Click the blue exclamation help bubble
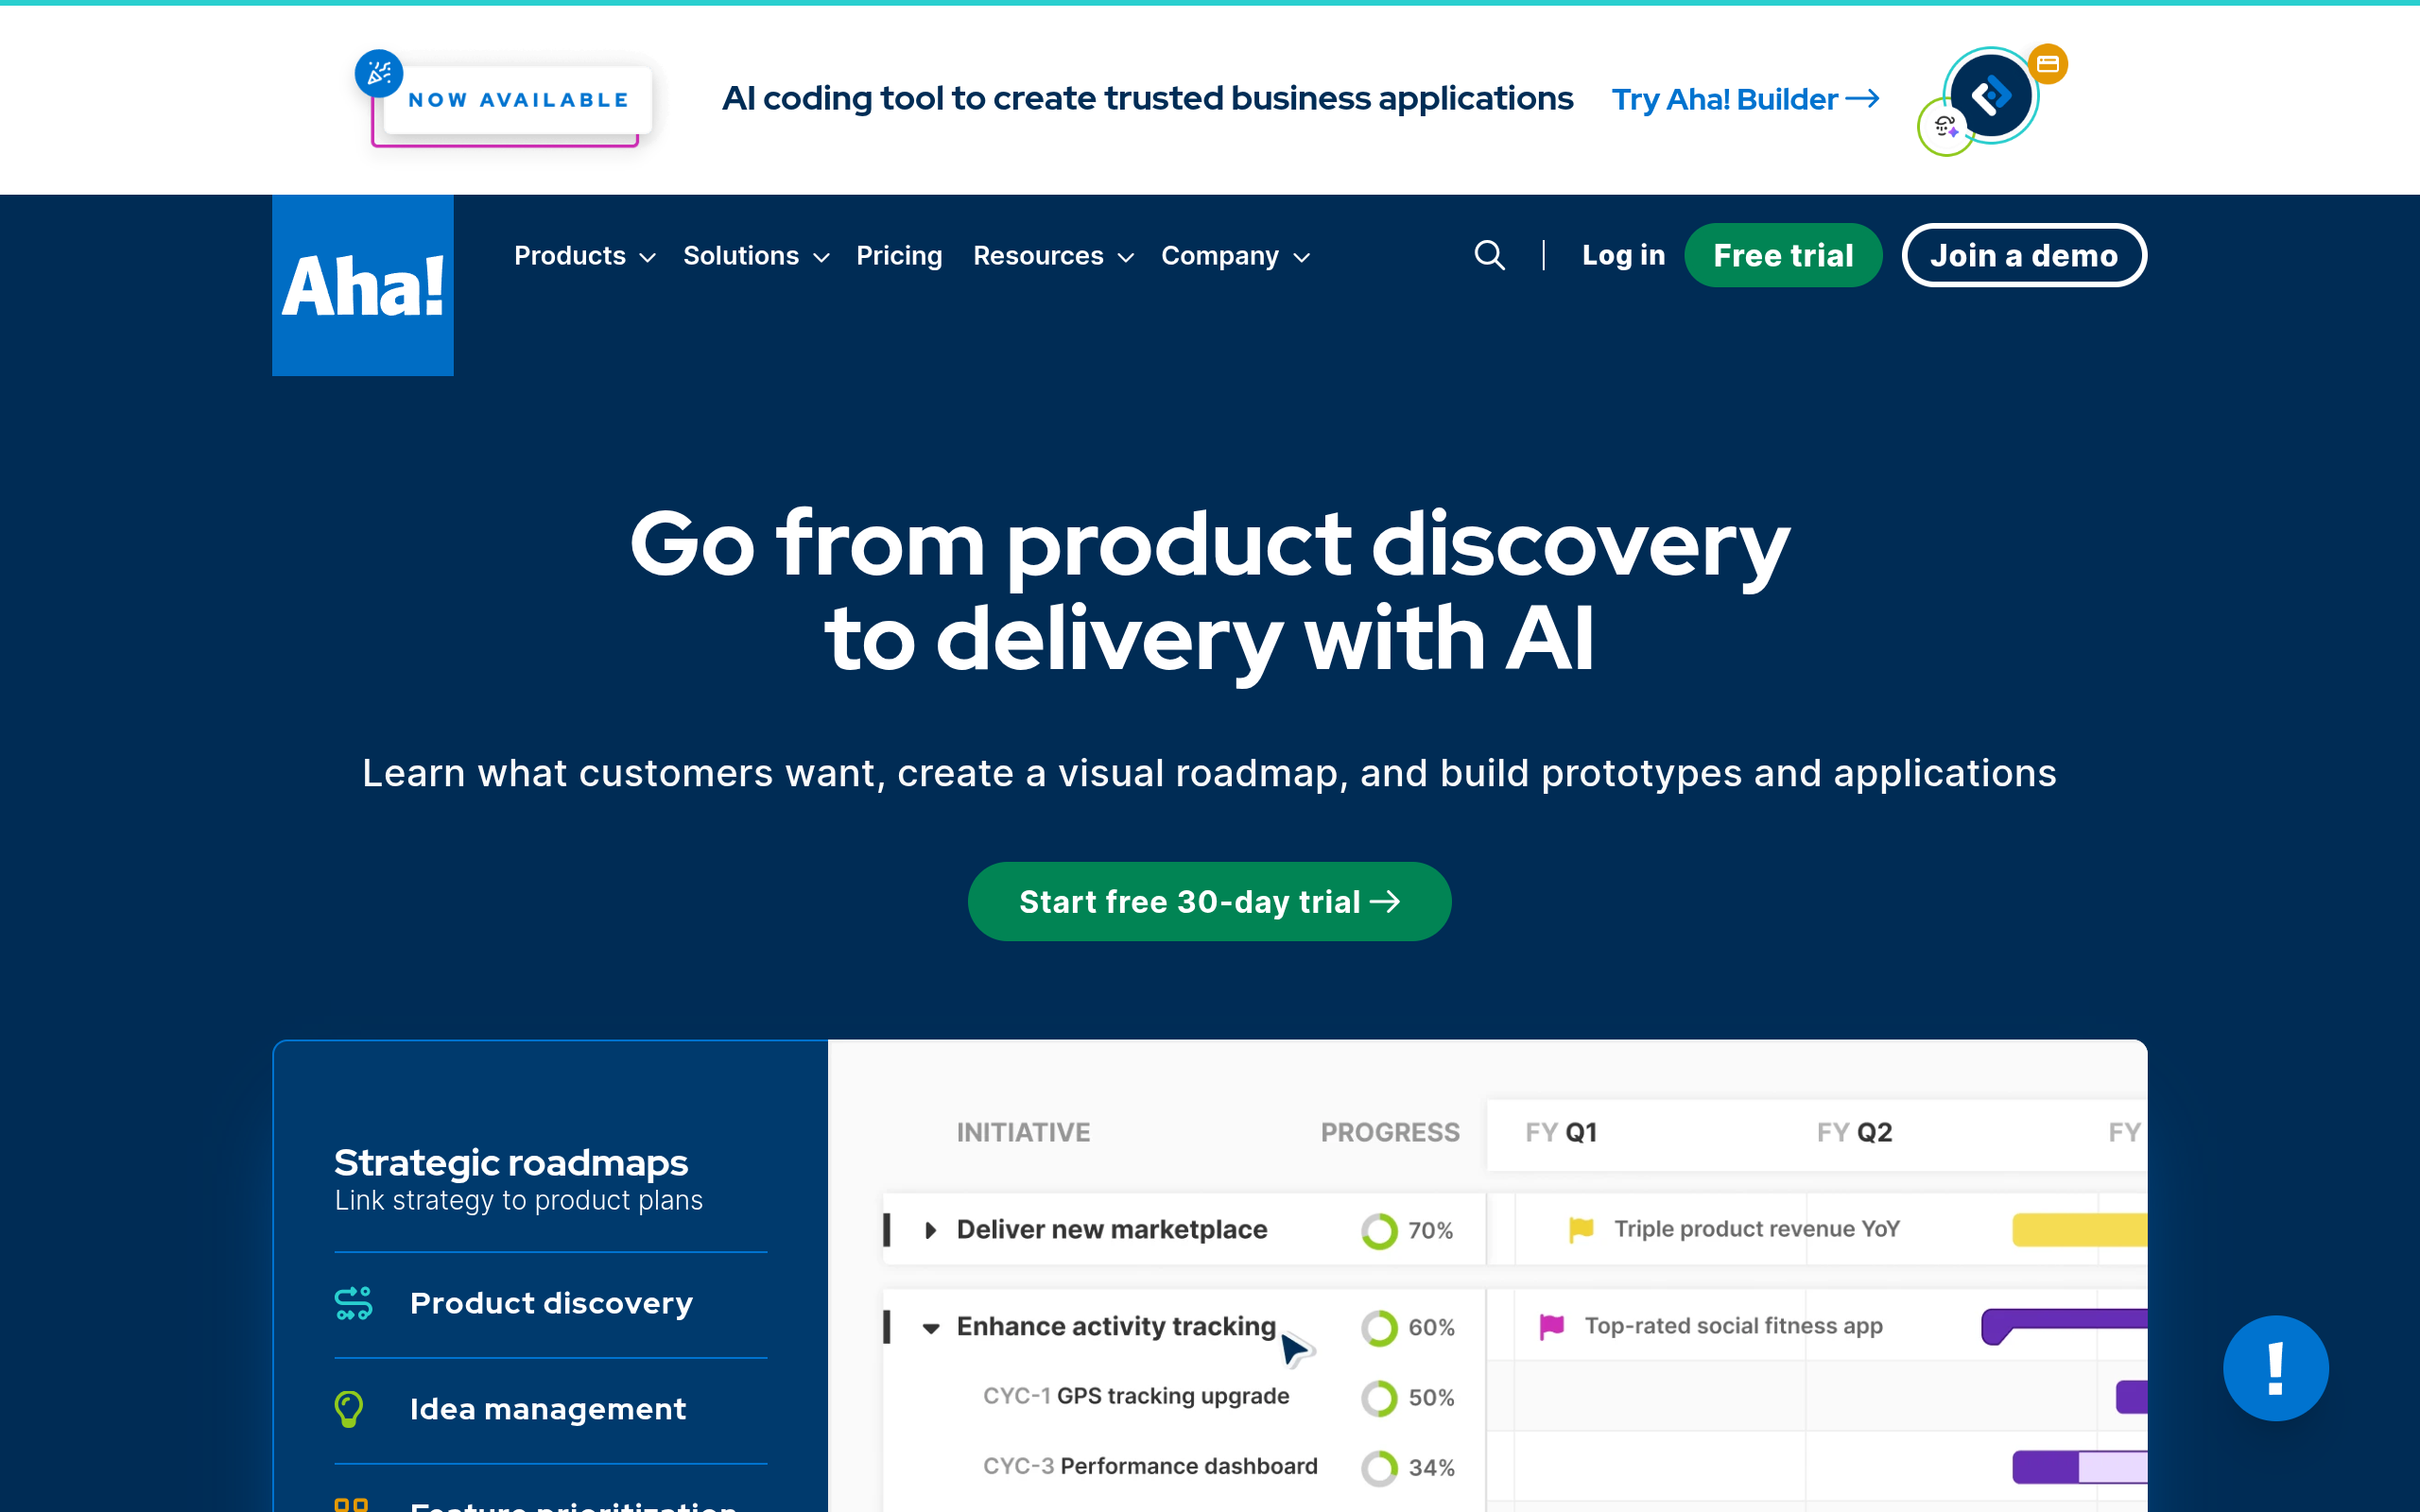The width and height of the screenshot is (2420, 1512). 2275,1368
